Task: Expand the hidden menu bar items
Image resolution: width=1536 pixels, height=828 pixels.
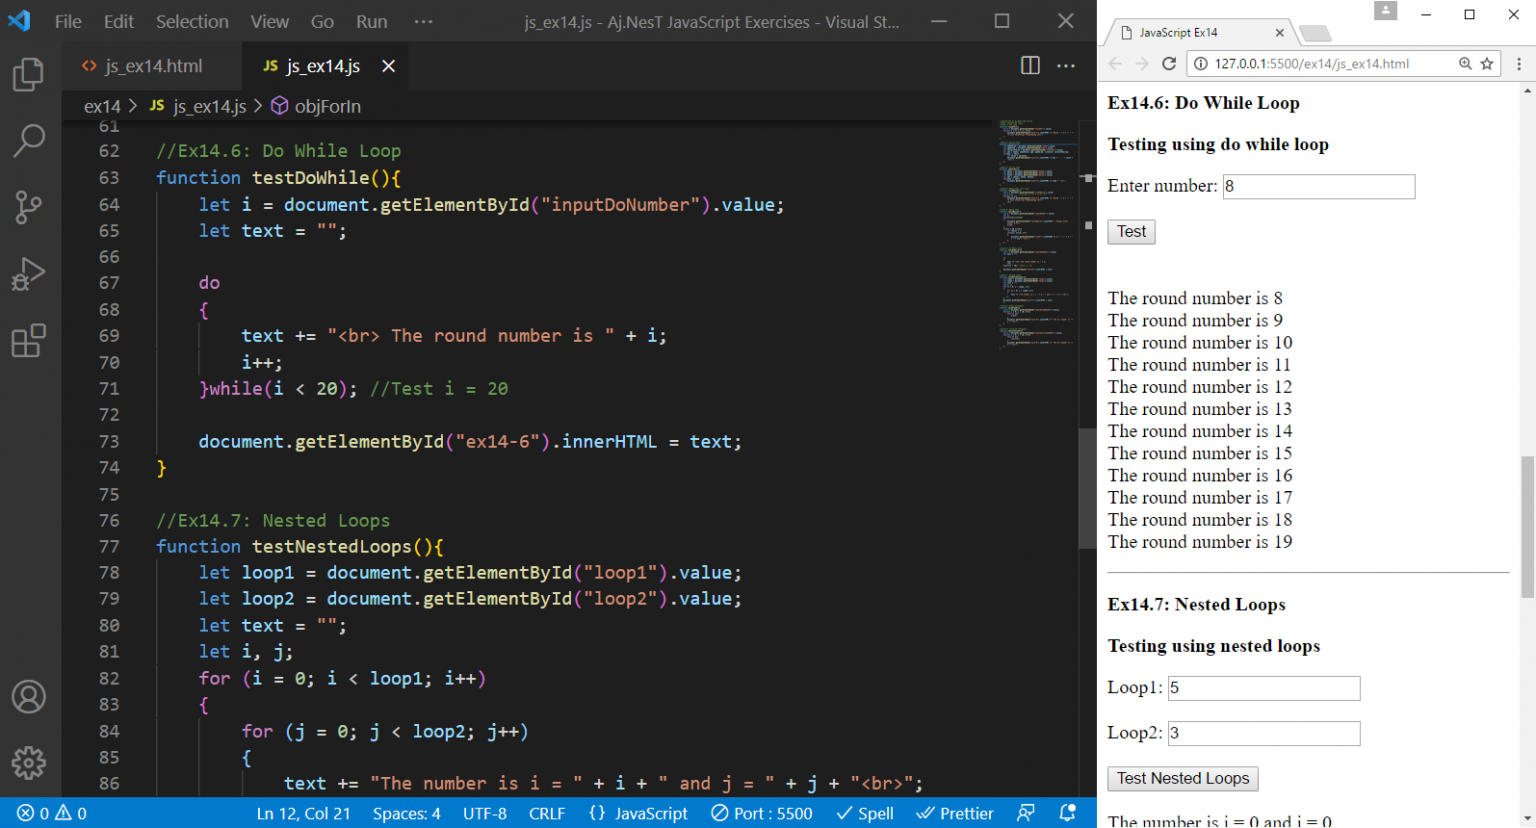Action: (x=424, y=22)
